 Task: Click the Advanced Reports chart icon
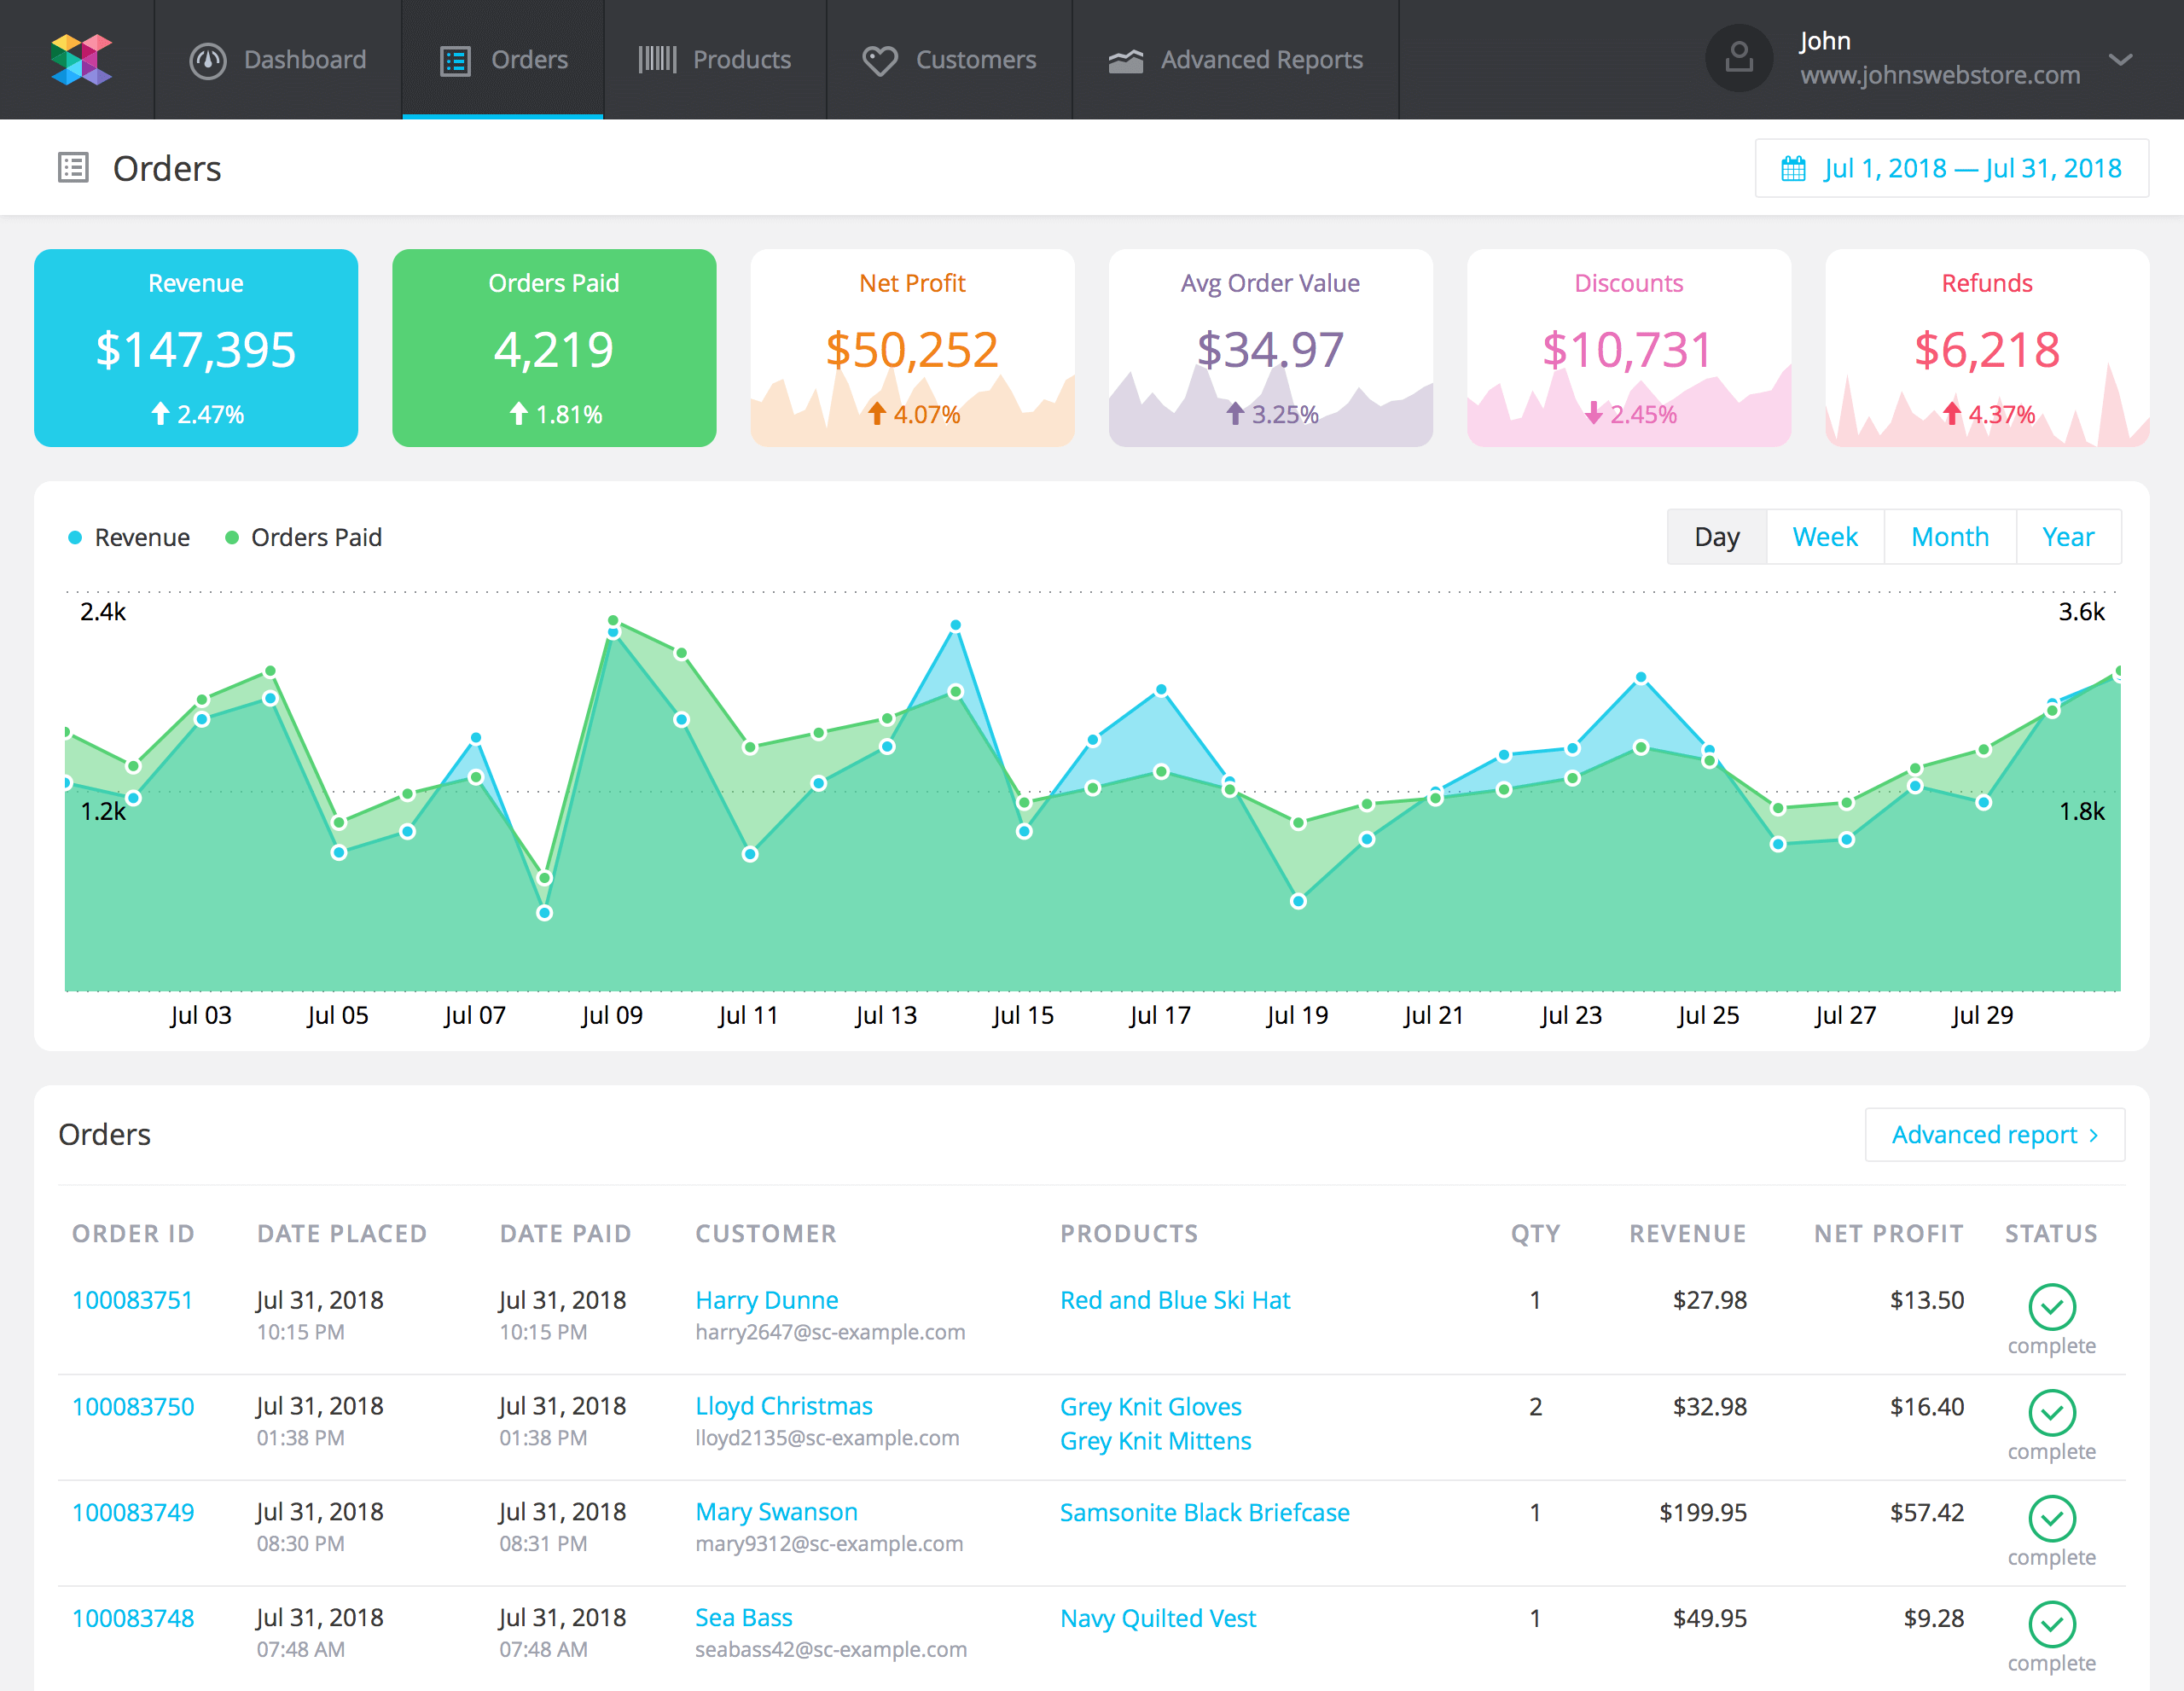[1125, 61]
